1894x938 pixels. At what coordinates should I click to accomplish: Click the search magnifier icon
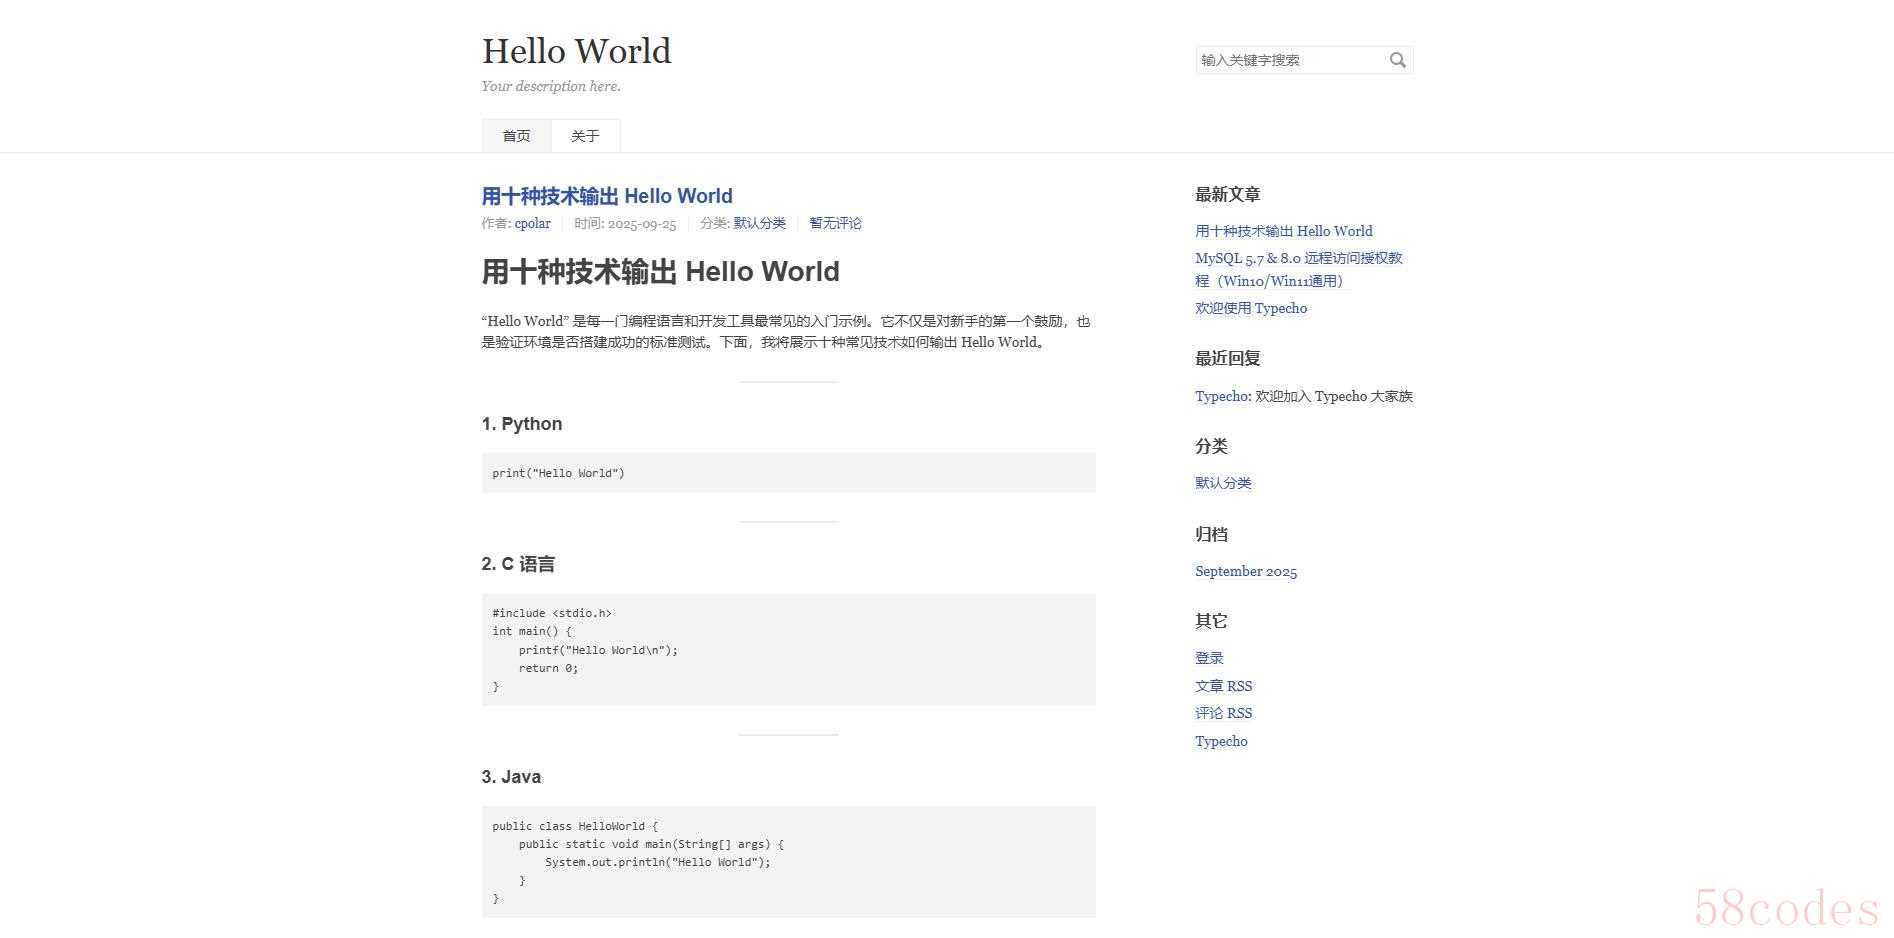tap(1398, 60)
